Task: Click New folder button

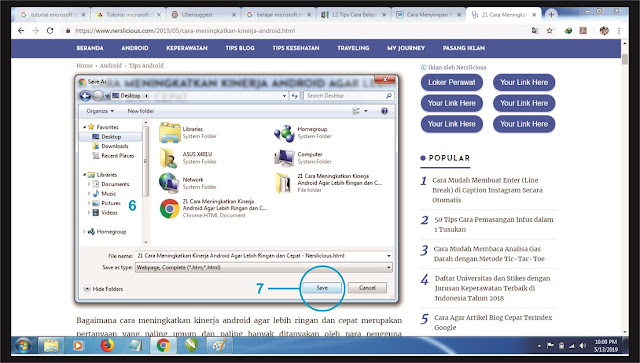Action: click(141, 111)
